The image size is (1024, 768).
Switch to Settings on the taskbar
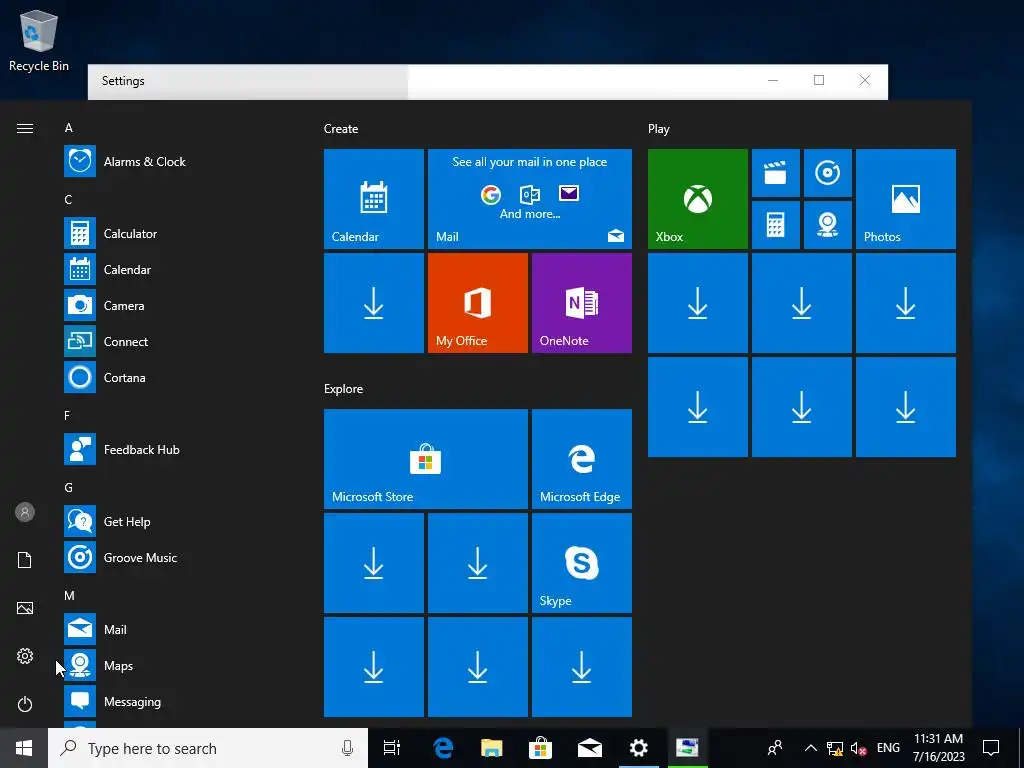(639, 748)
